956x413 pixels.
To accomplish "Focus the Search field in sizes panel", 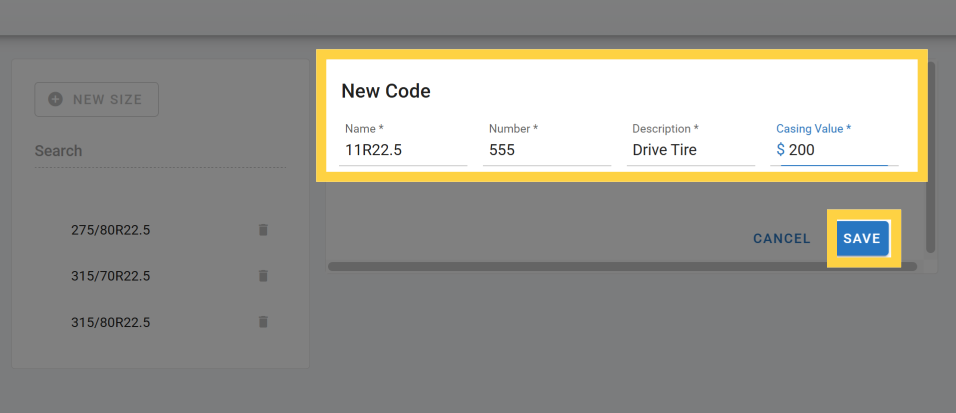I will 158,151.
